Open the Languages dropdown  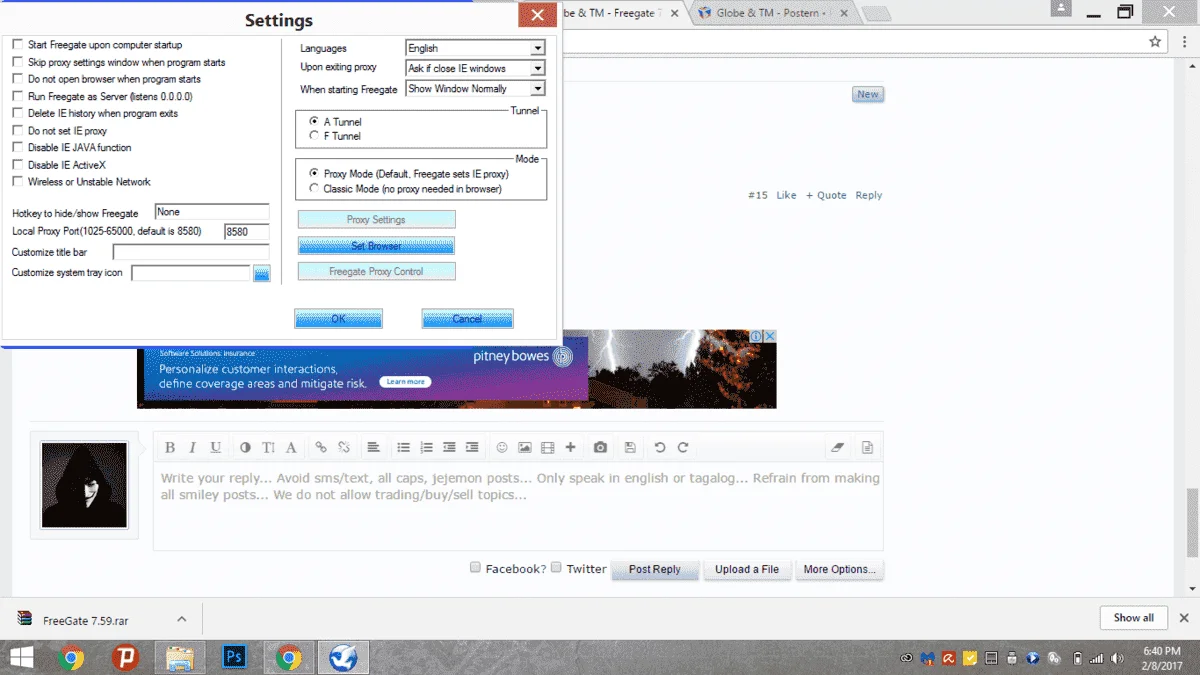[475, 48]
